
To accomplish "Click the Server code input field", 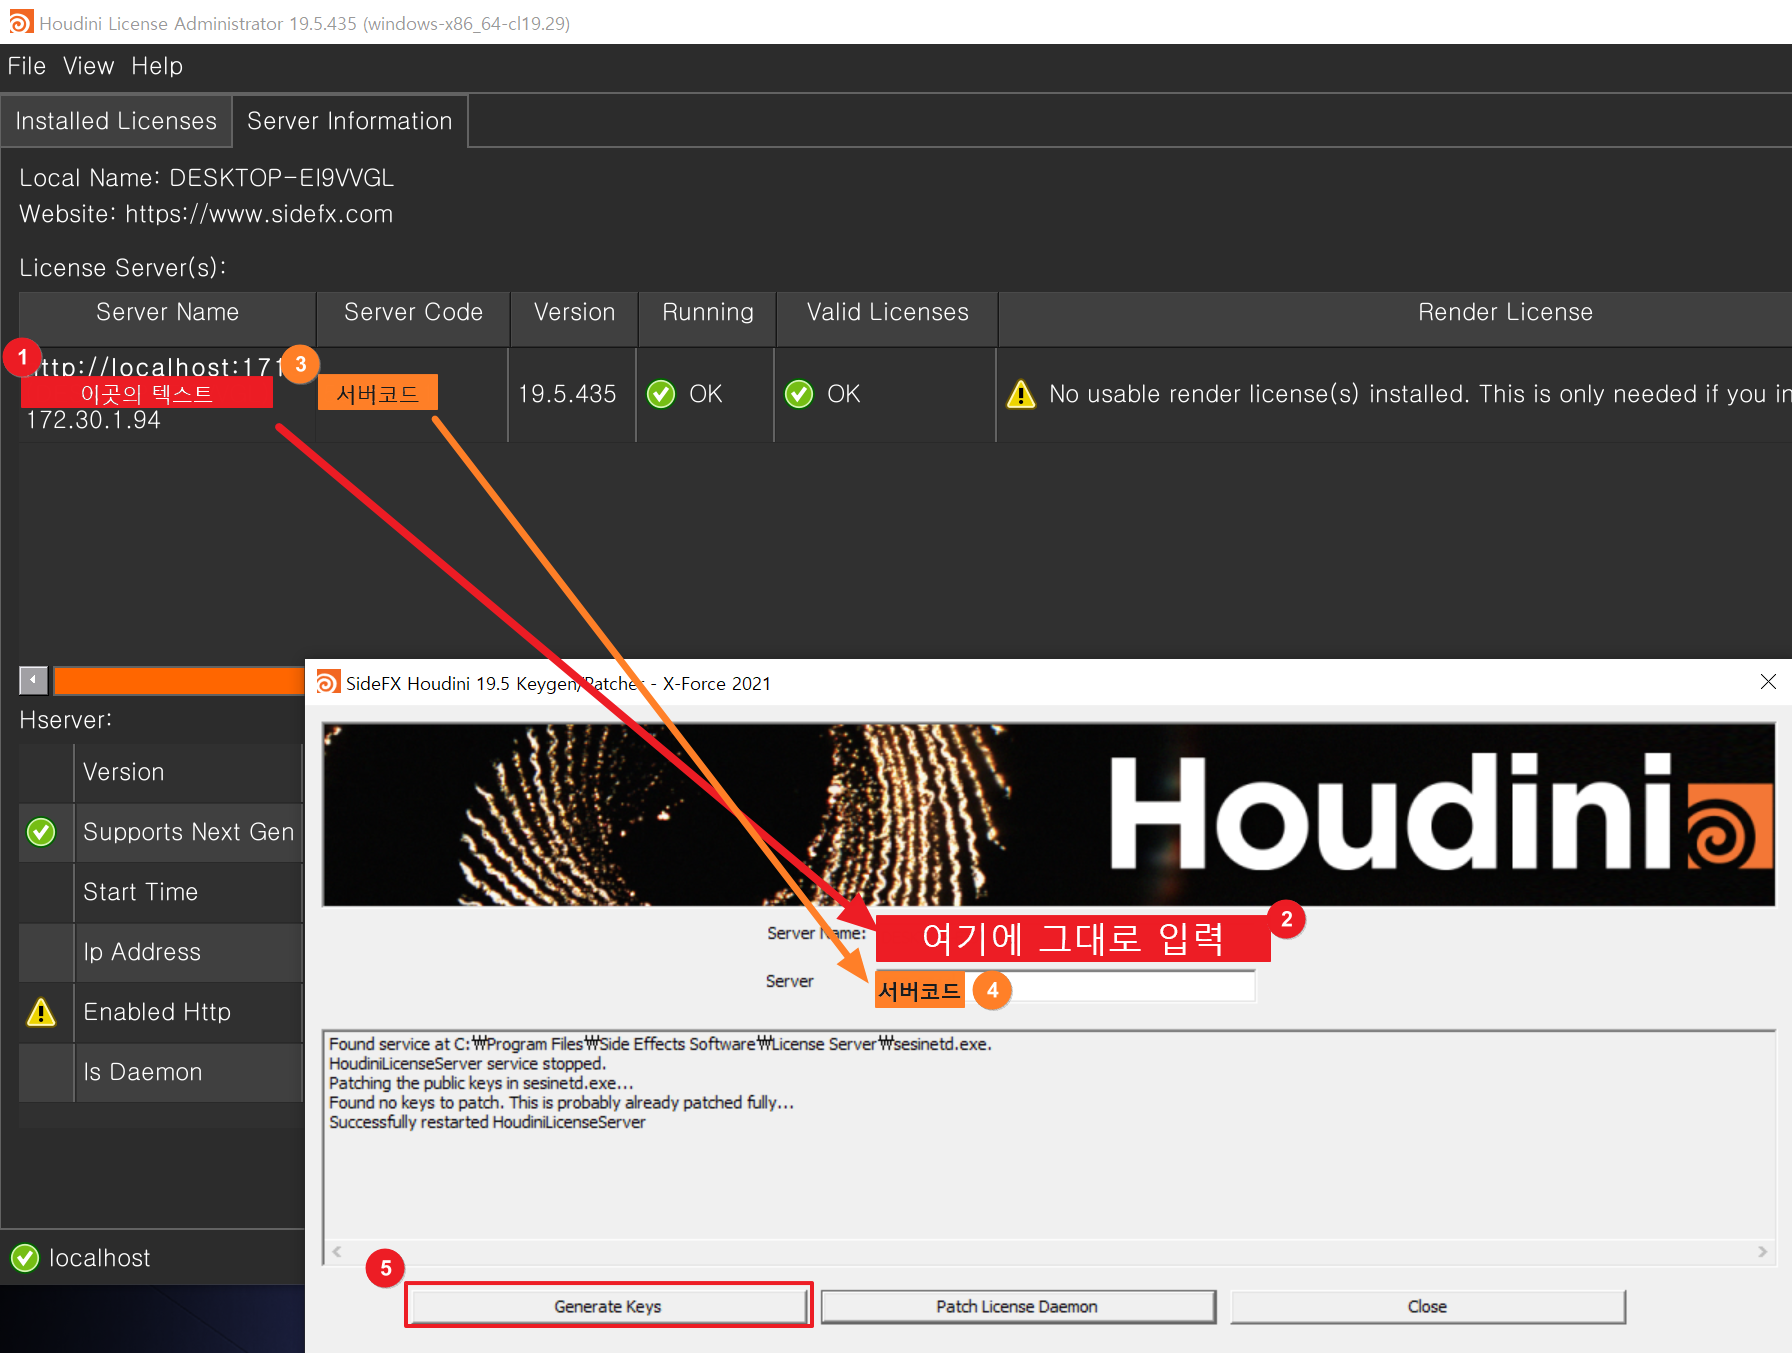I will tap(1065, 985).
